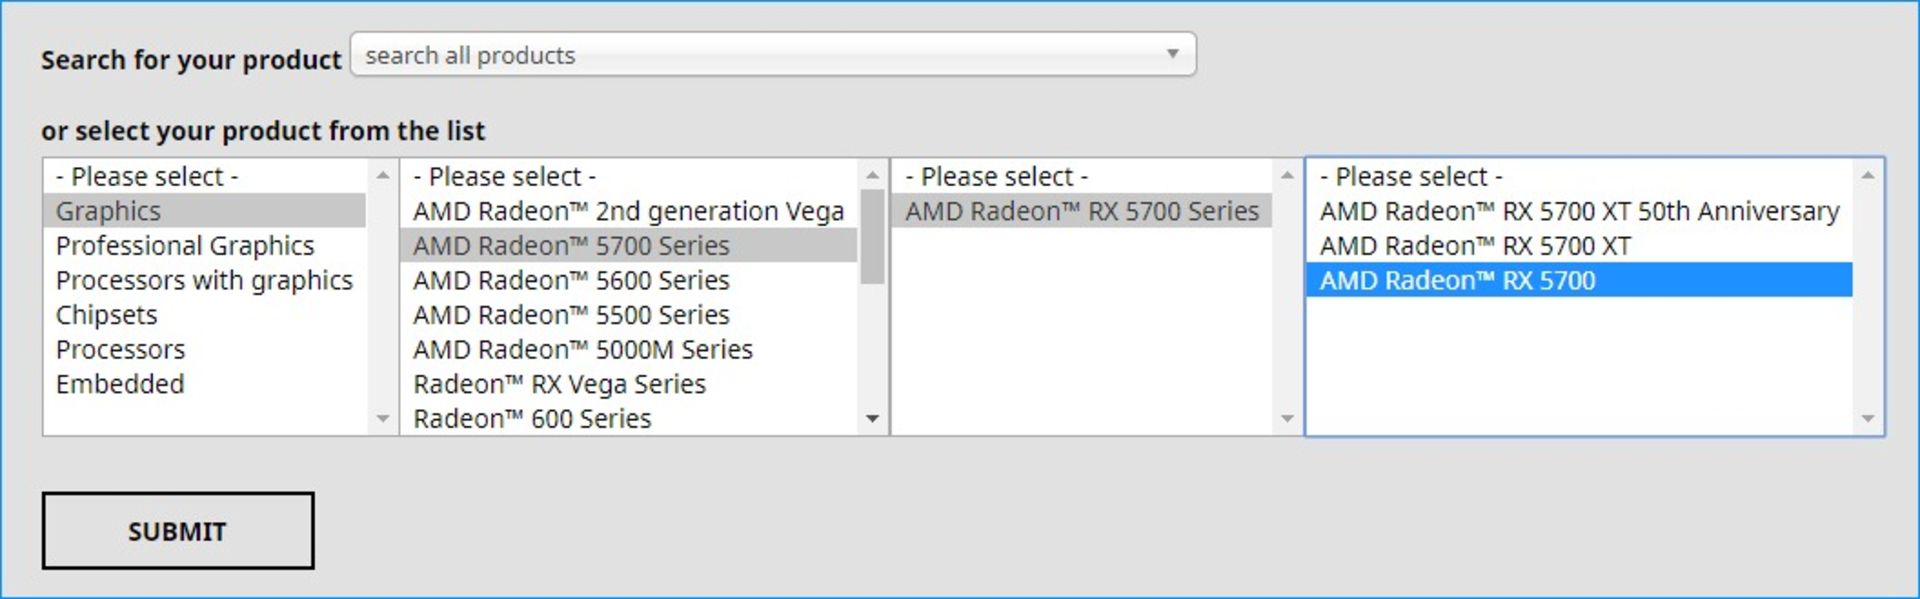Select AMD Radeon 5500 Series

coord(571,315)
